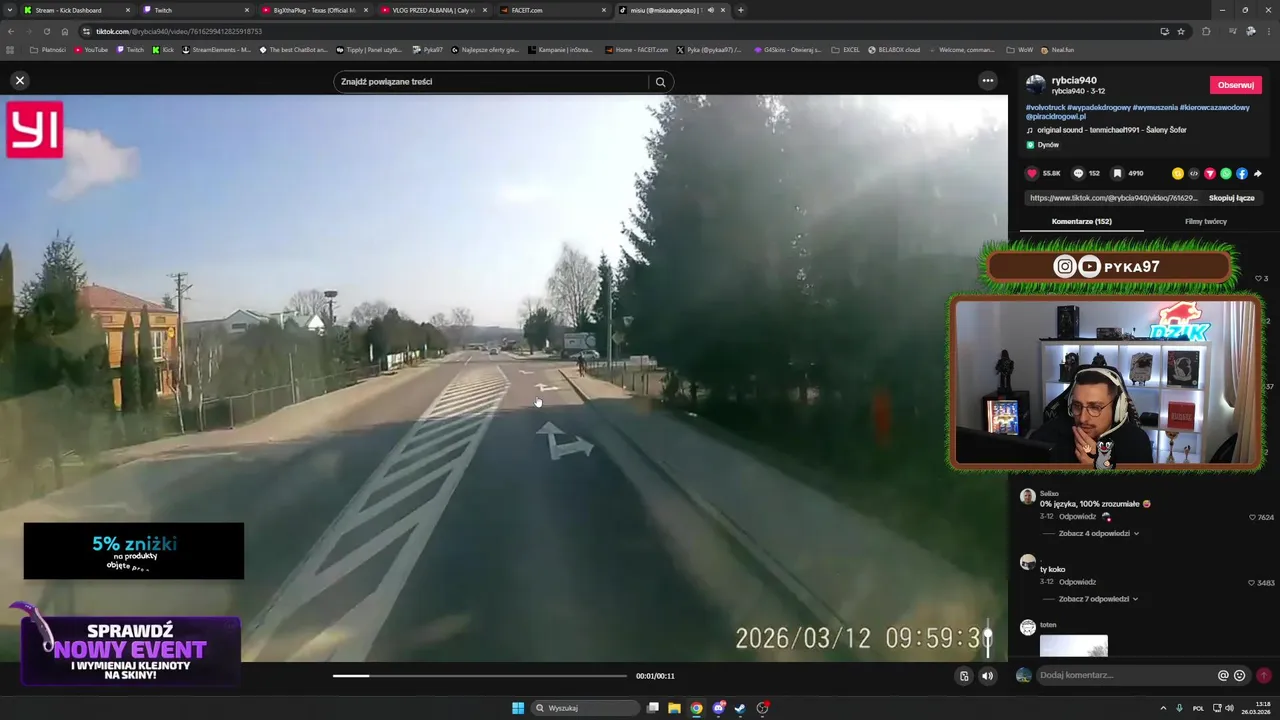Screen dimensions: 1280x720
Task: Open a new browser tab with plus
Action: (x=740, y=10)
